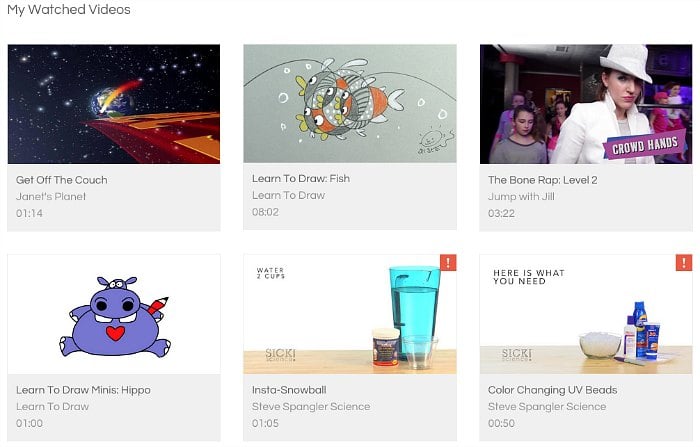Click the Color Changing UV Beads title
Screen dimensions: 700x447
pos(553,390)
